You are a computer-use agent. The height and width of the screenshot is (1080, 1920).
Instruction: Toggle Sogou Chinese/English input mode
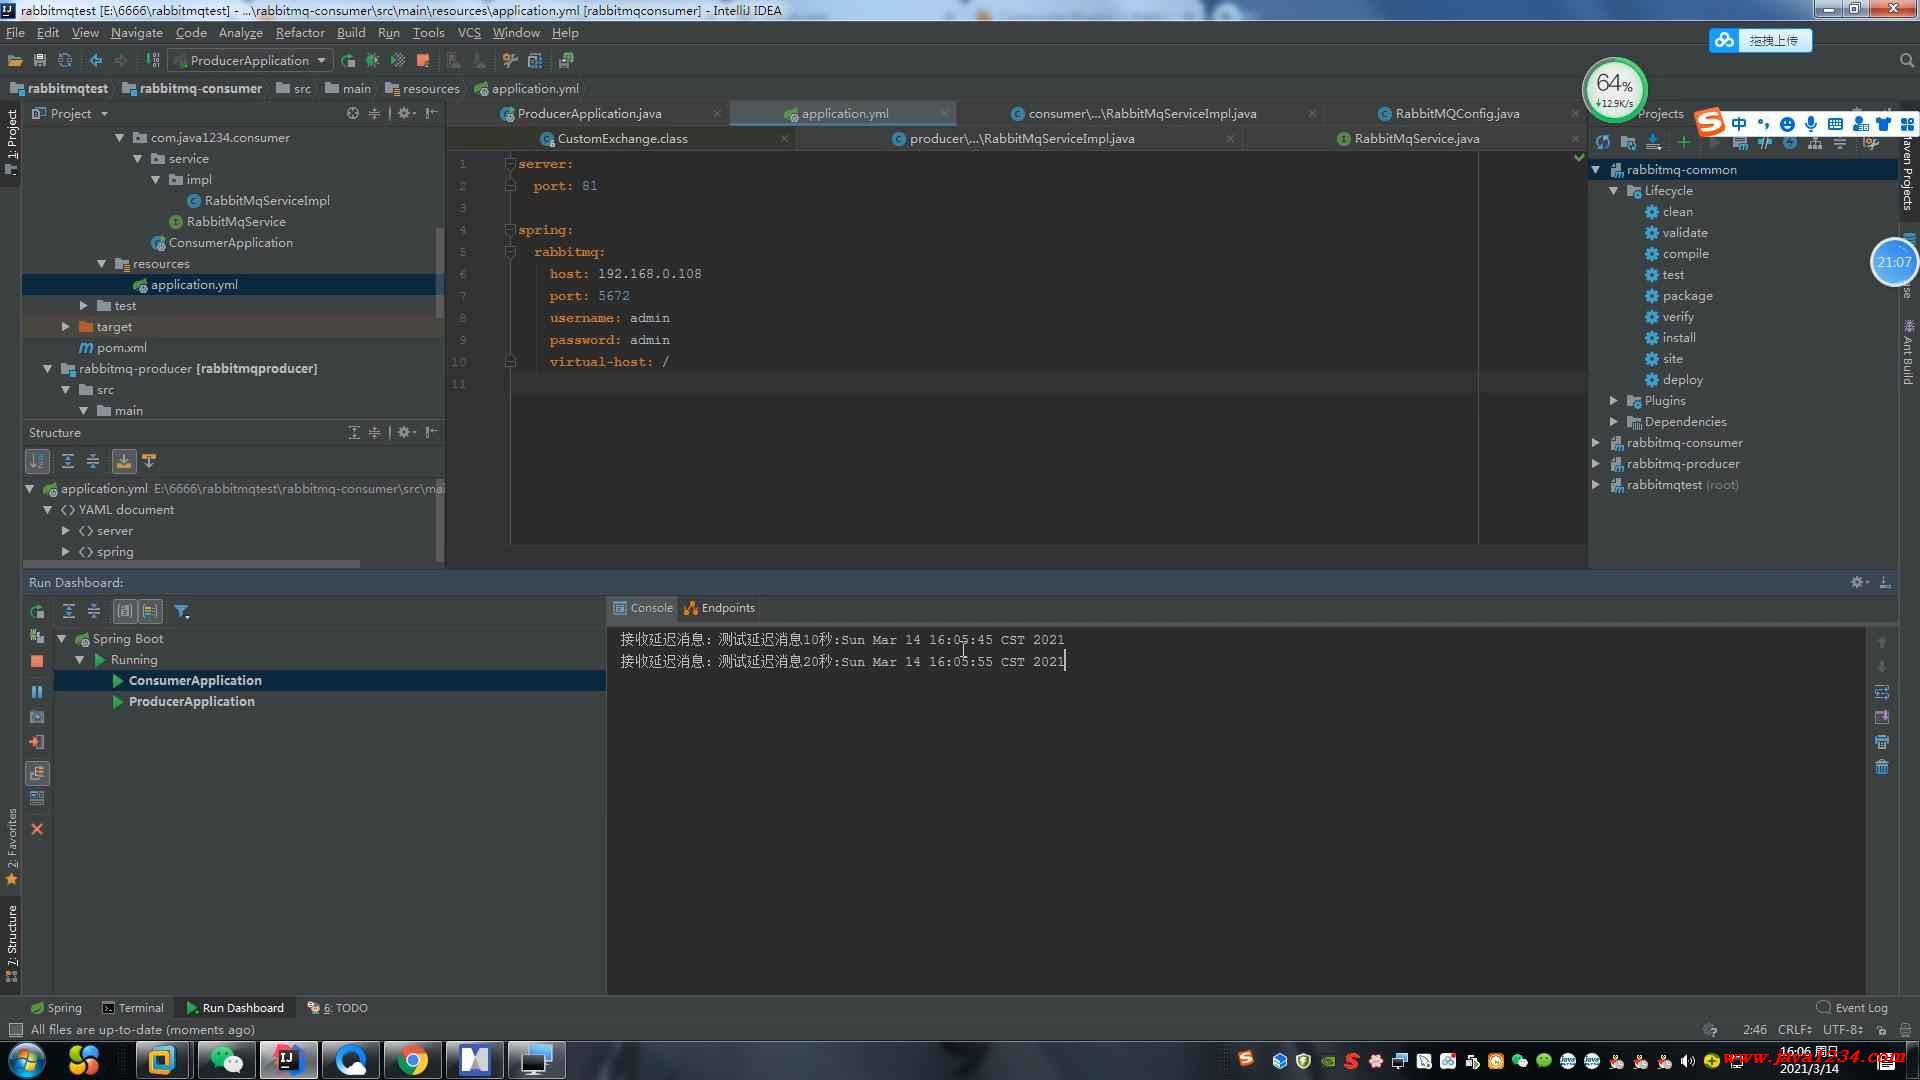(1739, 124)
